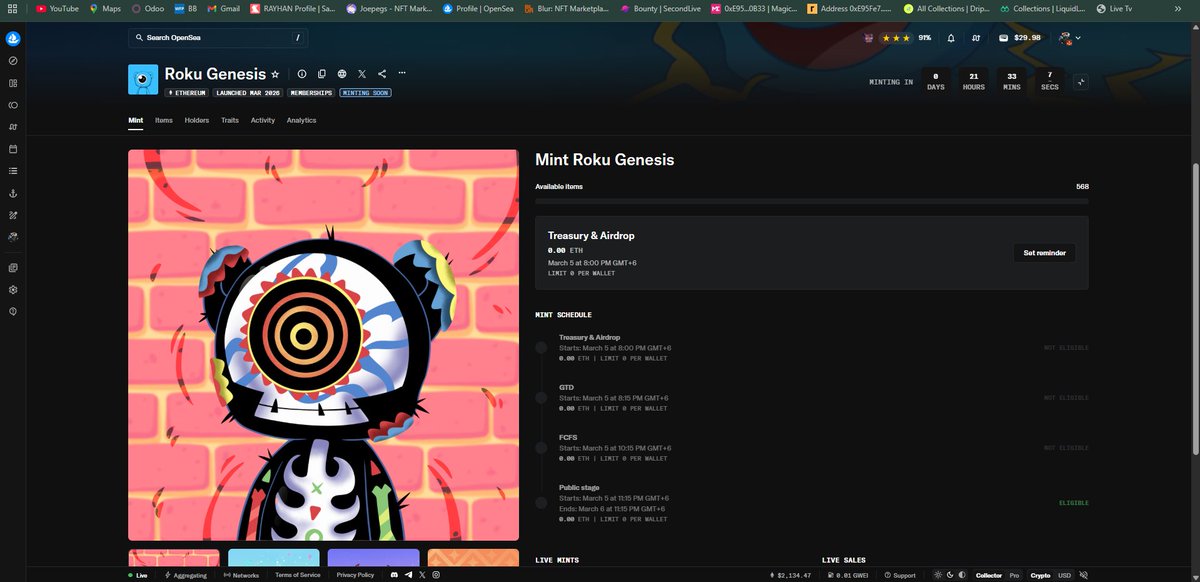Open the Support link in footer

pos(900,575)
